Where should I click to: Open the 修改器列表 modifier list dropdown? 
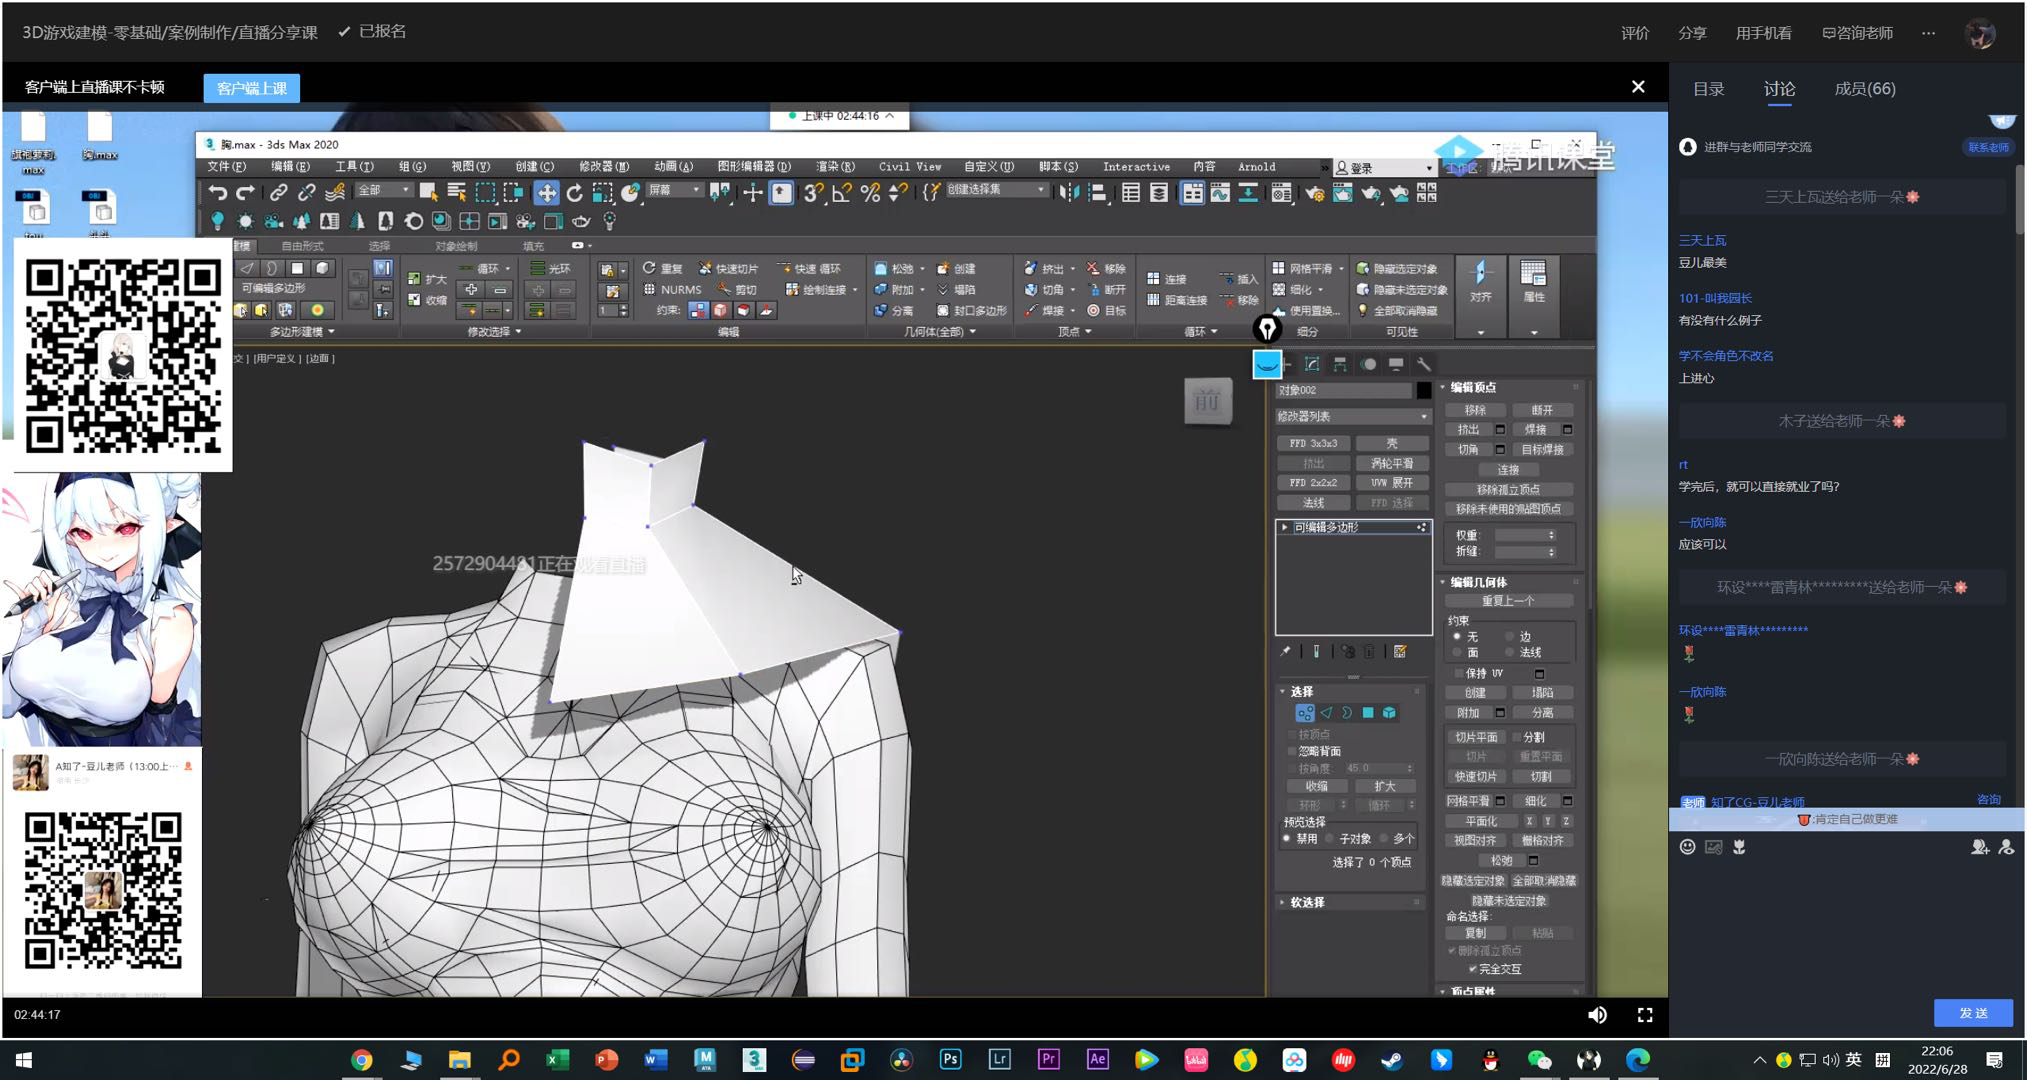[1352, 416]
